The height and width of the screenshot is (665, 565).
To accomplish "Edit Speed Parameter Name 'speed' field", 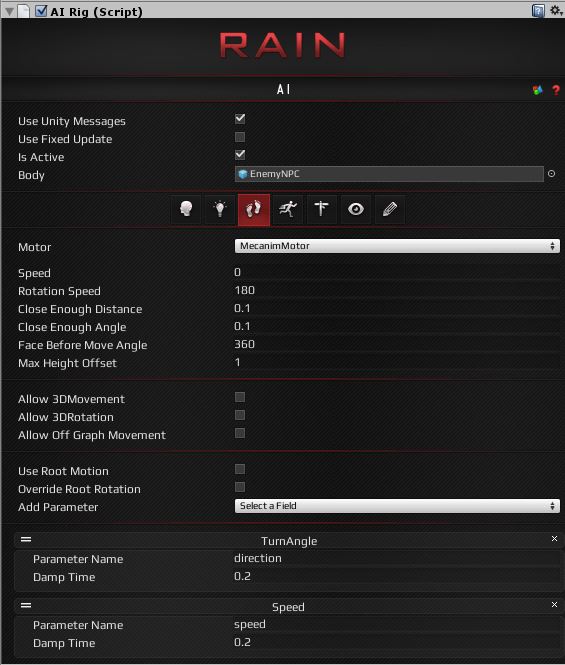I will pyautogui.click(x=397, y=625).
